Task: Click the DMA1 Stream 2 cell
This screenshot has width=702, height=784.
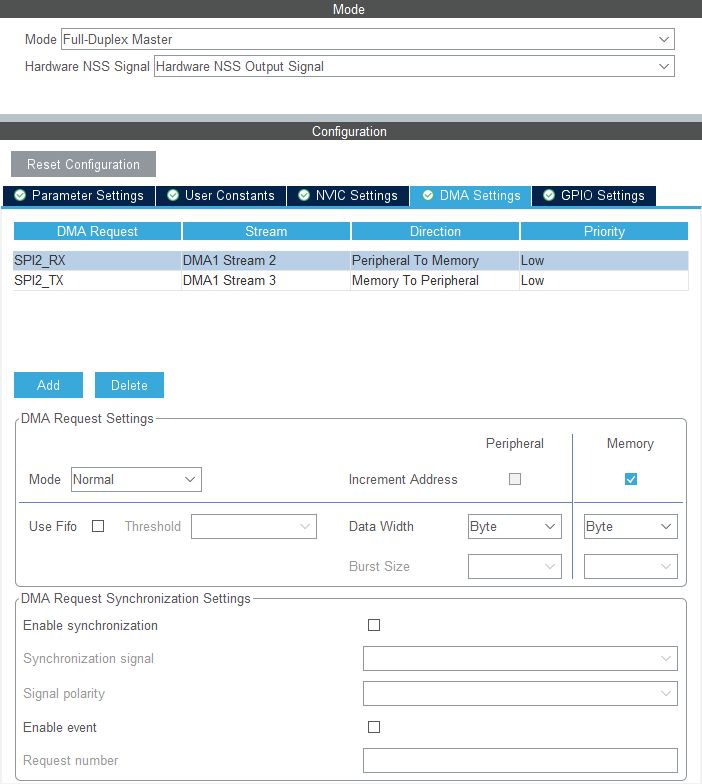Action: click(x=266, y=260)
